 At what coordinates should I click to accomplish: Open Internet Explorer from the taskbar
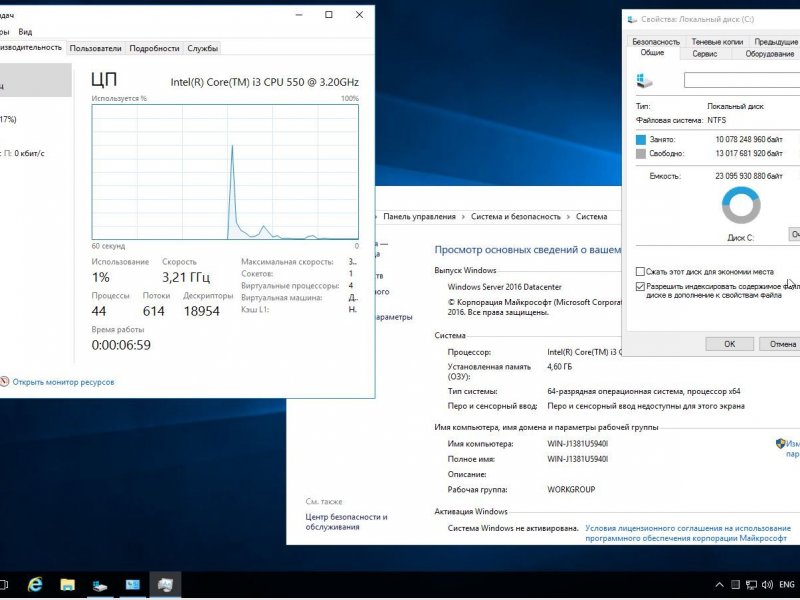[x=35, y=584]
